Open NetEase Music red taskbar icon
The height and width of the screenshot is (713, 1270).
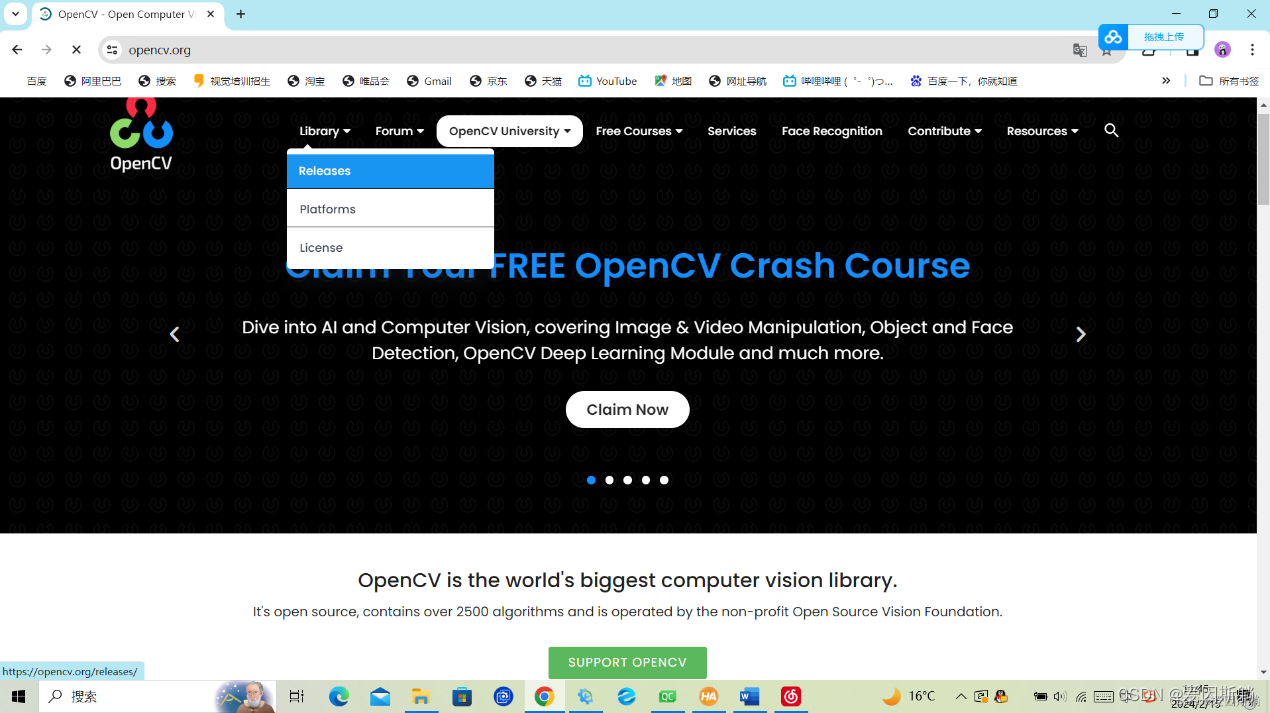[x=791, y=696]
